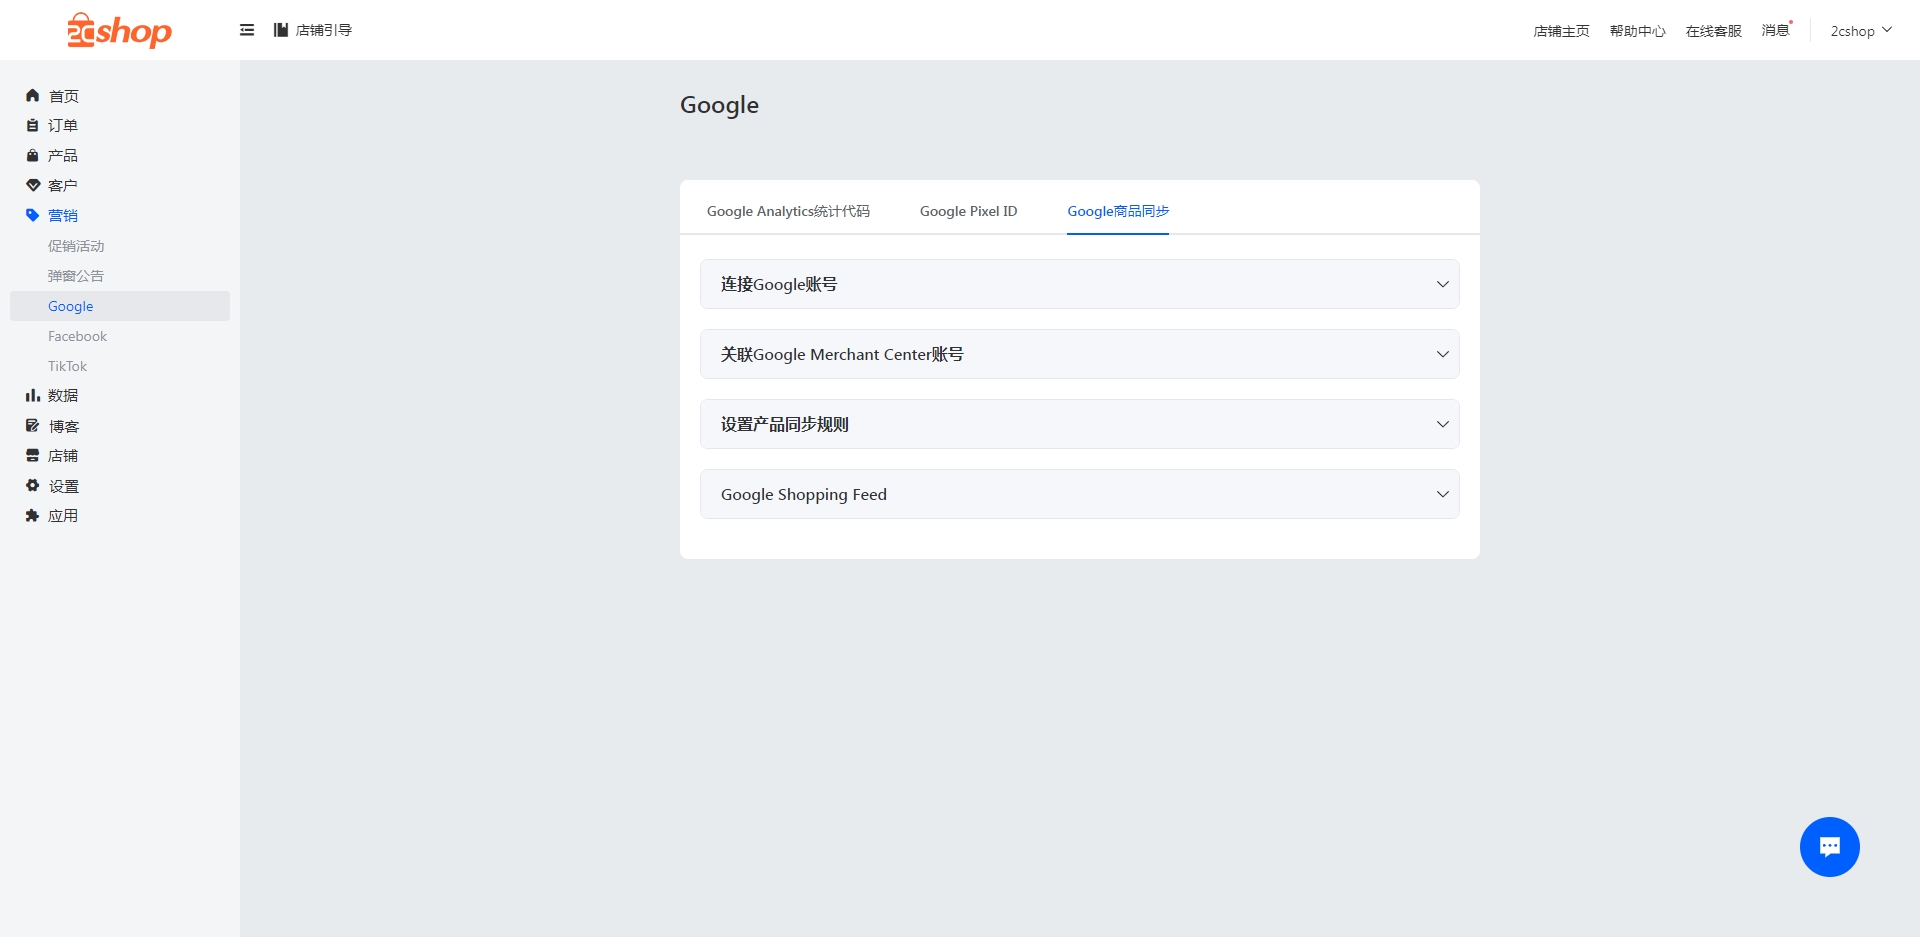Click the 店铺引导 book icon
The height and width of the screenshot is (937, 1920).
point(281,30)
